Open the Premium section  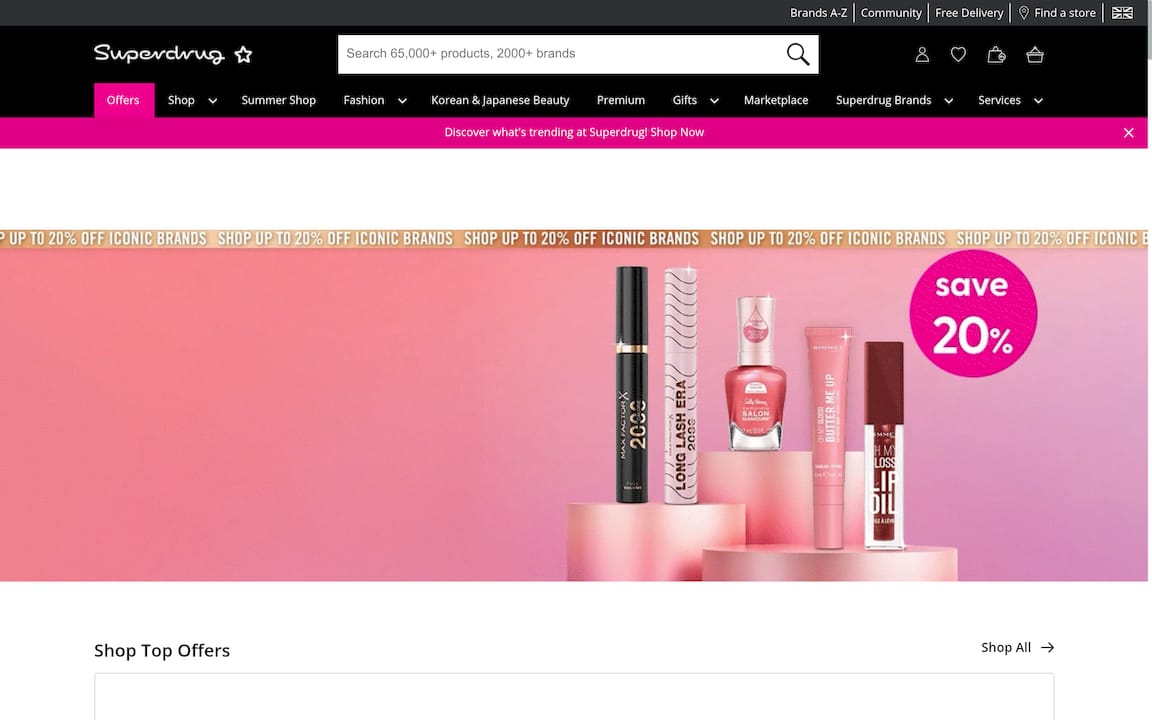click(x=621, y=100)
